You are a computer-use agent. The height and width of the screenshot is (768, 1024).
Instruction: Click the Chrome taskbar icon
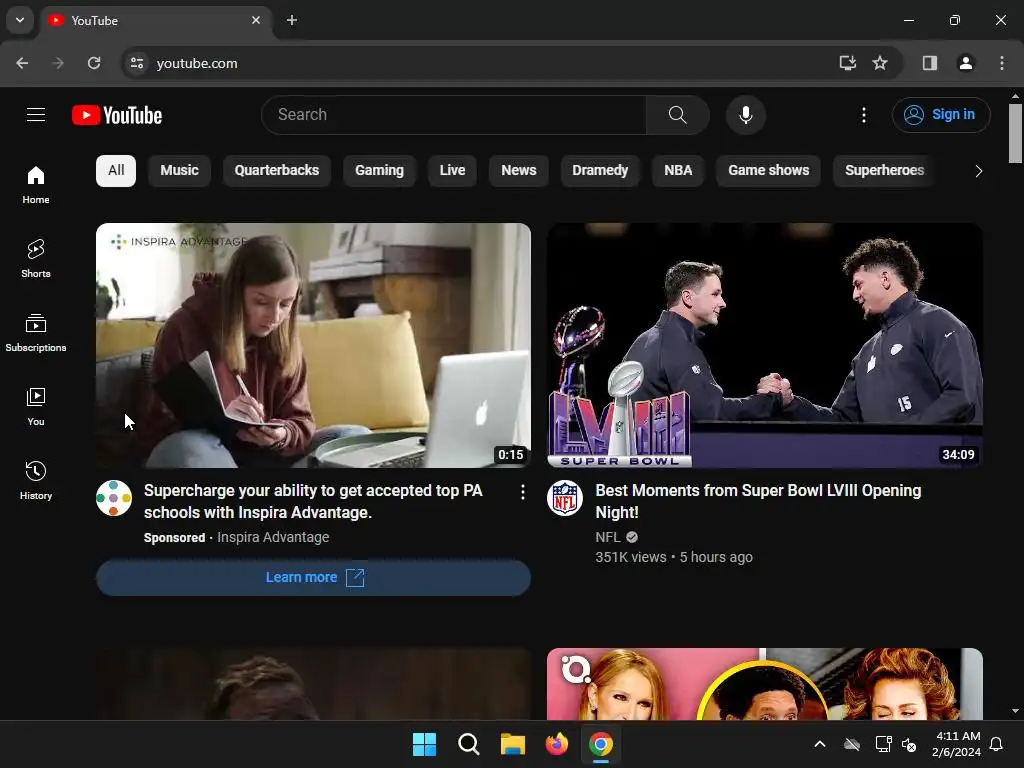coord(601,744)
